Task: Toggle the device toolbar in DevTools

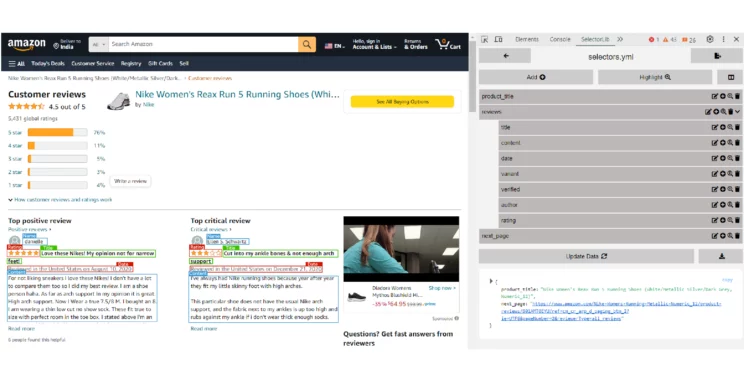Action: (x=498, y=39)
